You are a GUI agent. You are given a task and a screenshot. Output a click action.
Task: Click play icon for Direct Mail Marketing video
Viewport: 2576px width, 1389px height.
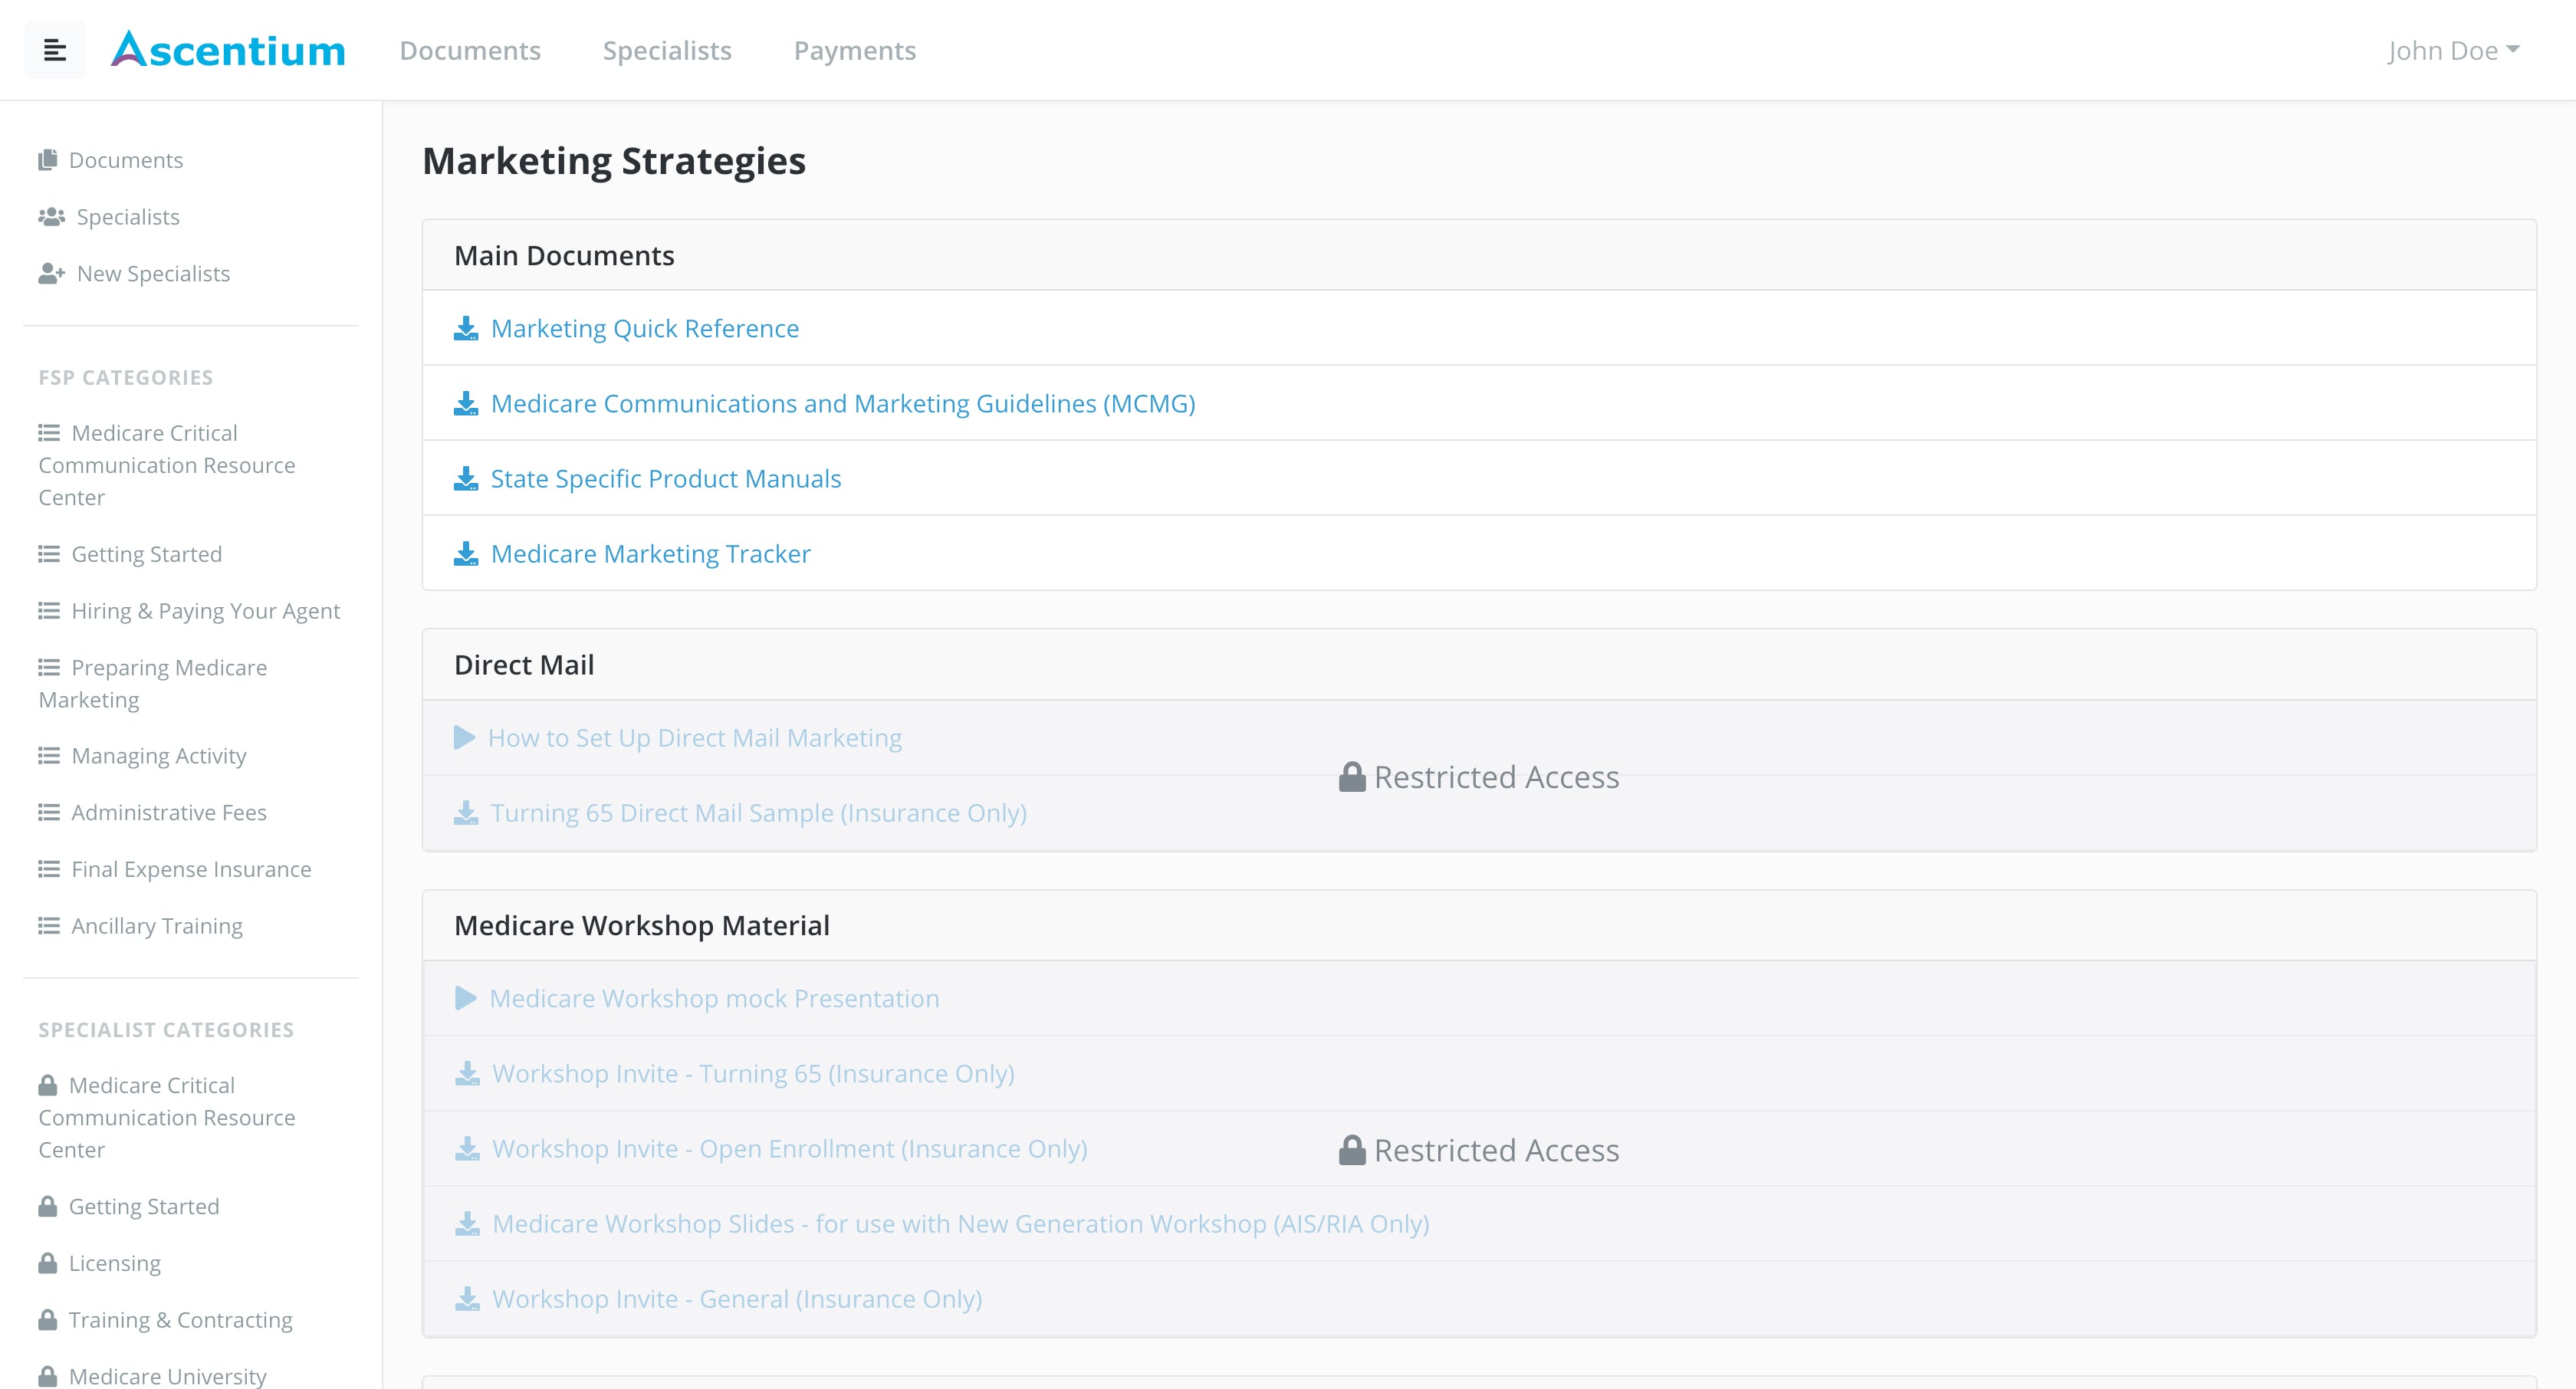point(464,738)
